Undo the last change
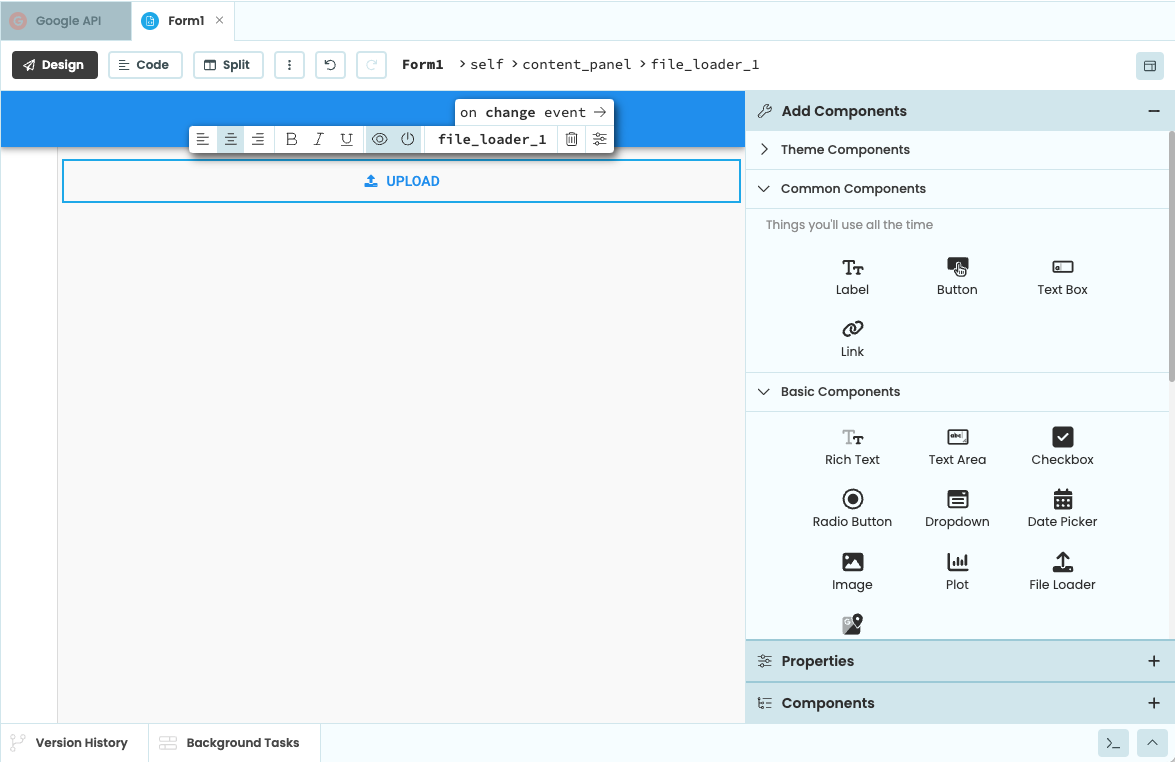The image size is (1175, 762). click(x=330, y=64)
